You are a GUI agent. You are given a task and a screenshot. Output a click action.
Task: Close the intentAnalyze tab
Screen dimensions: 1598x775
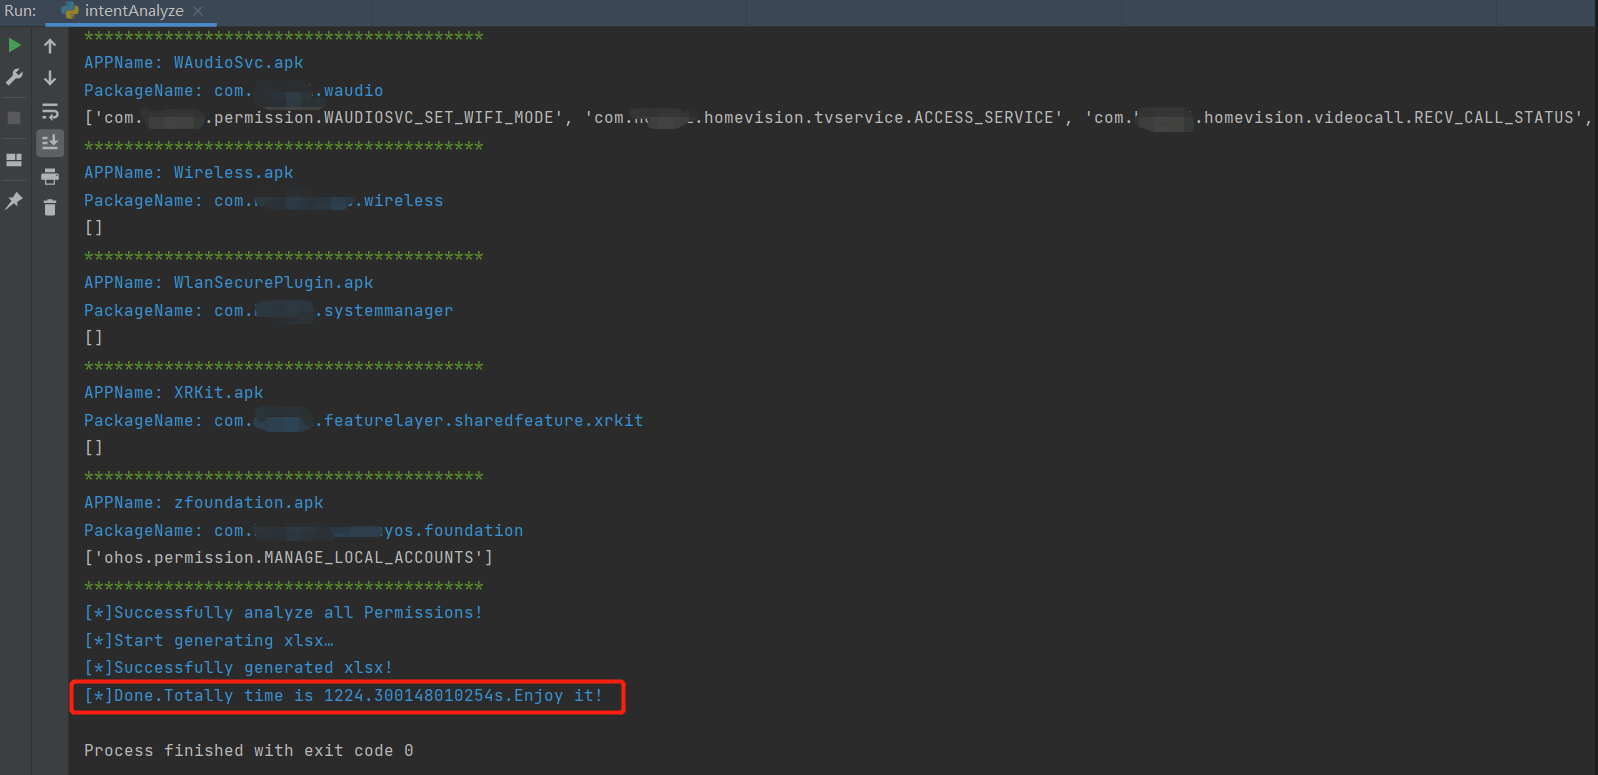click(x=198, y=11)
